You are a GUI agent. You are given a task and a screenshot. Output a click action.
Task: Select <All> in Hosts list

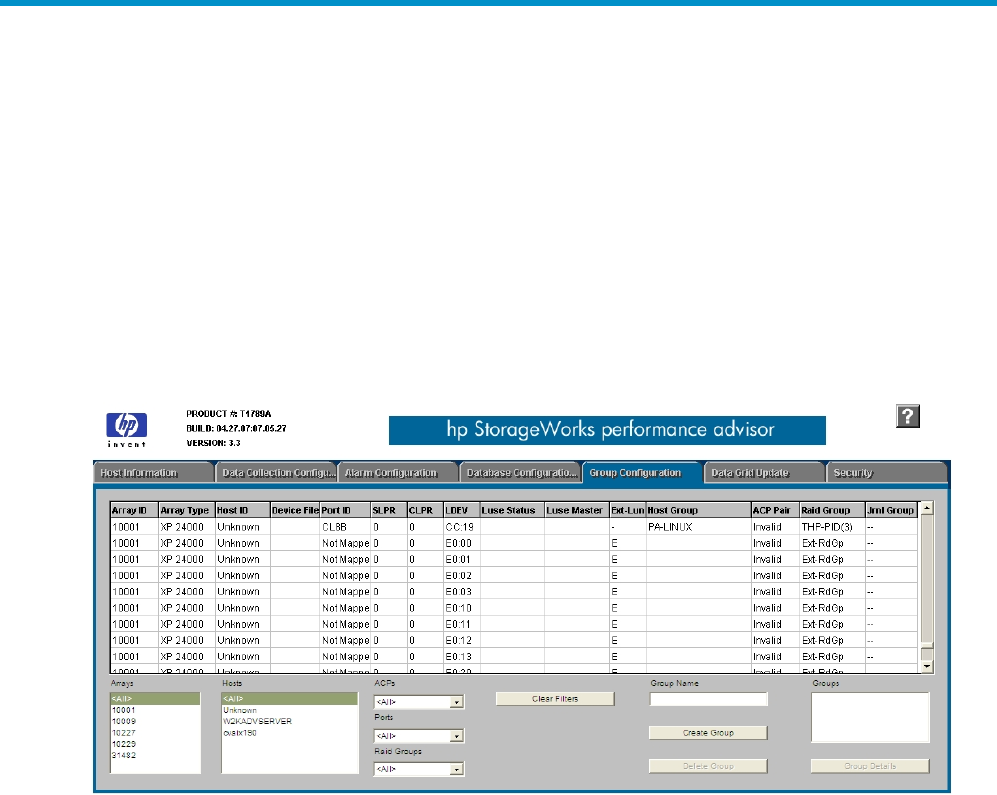click(289, 699)
